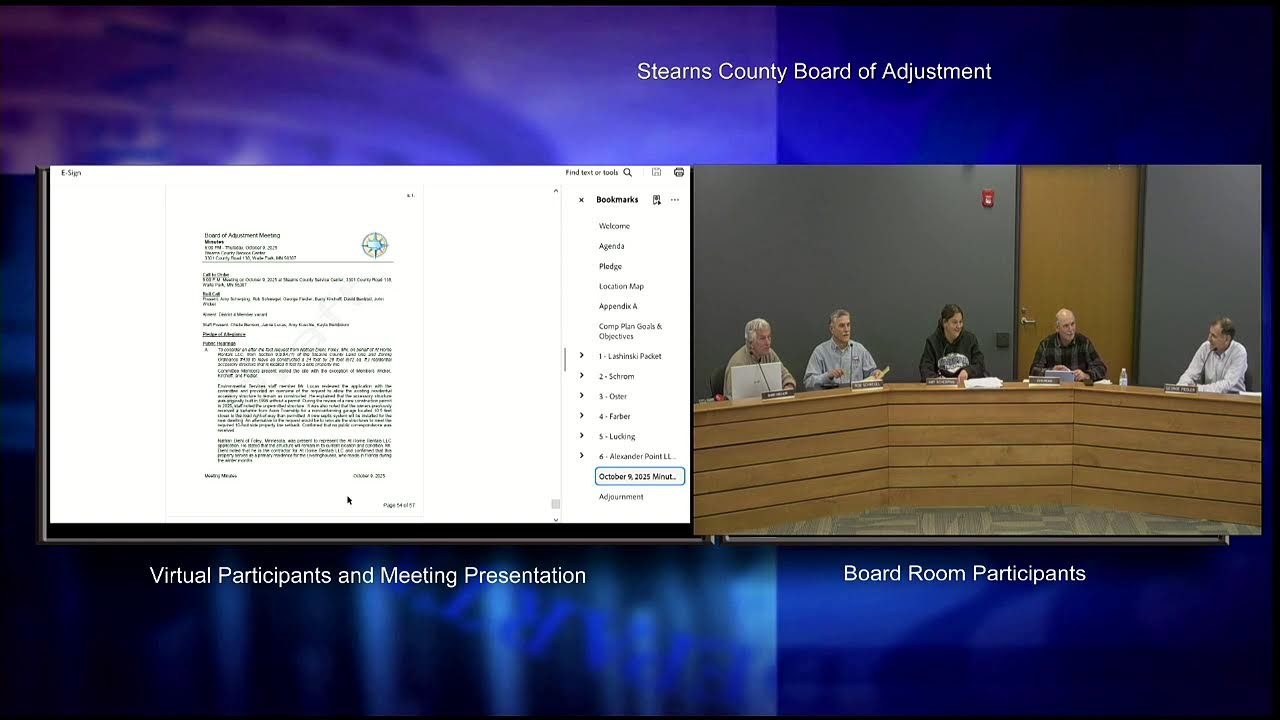Click the Page 54 of 57 footer text
This screenshot has height=720, width=1280.
point(399,505)
